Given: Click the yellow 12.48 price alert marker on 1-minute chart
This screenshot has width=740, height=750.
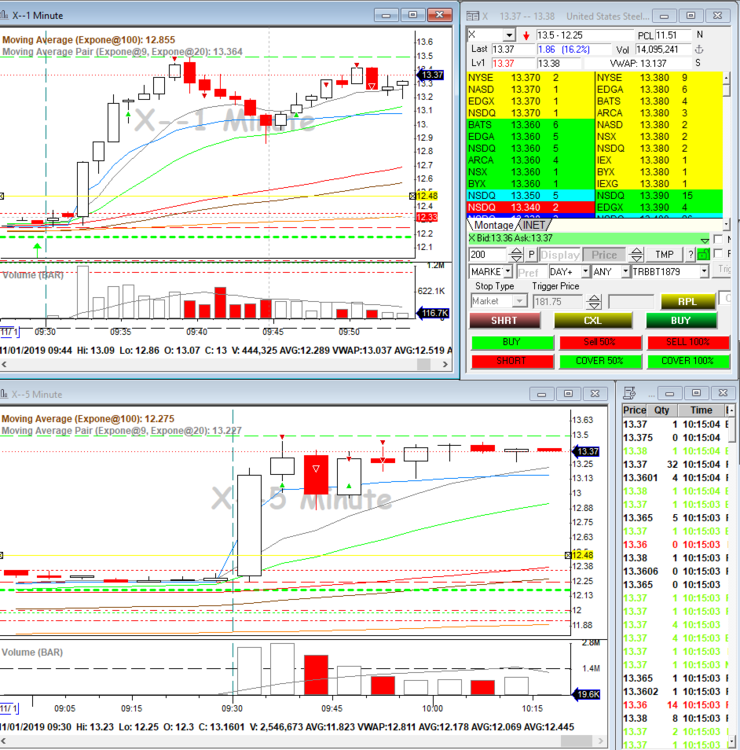Looking at the screenshot, I should point(428,196).
